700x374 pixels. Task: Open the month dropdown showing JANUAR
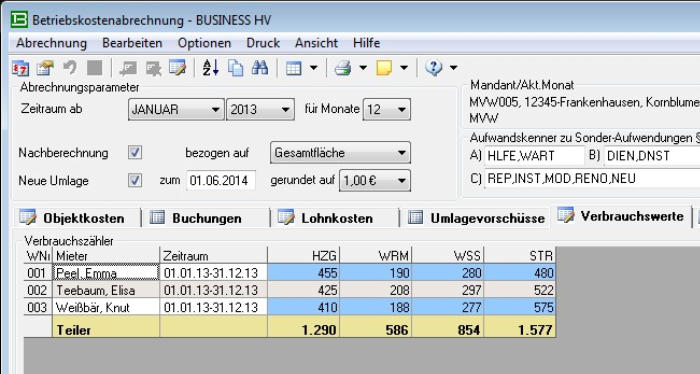click(x=175, y=110)
